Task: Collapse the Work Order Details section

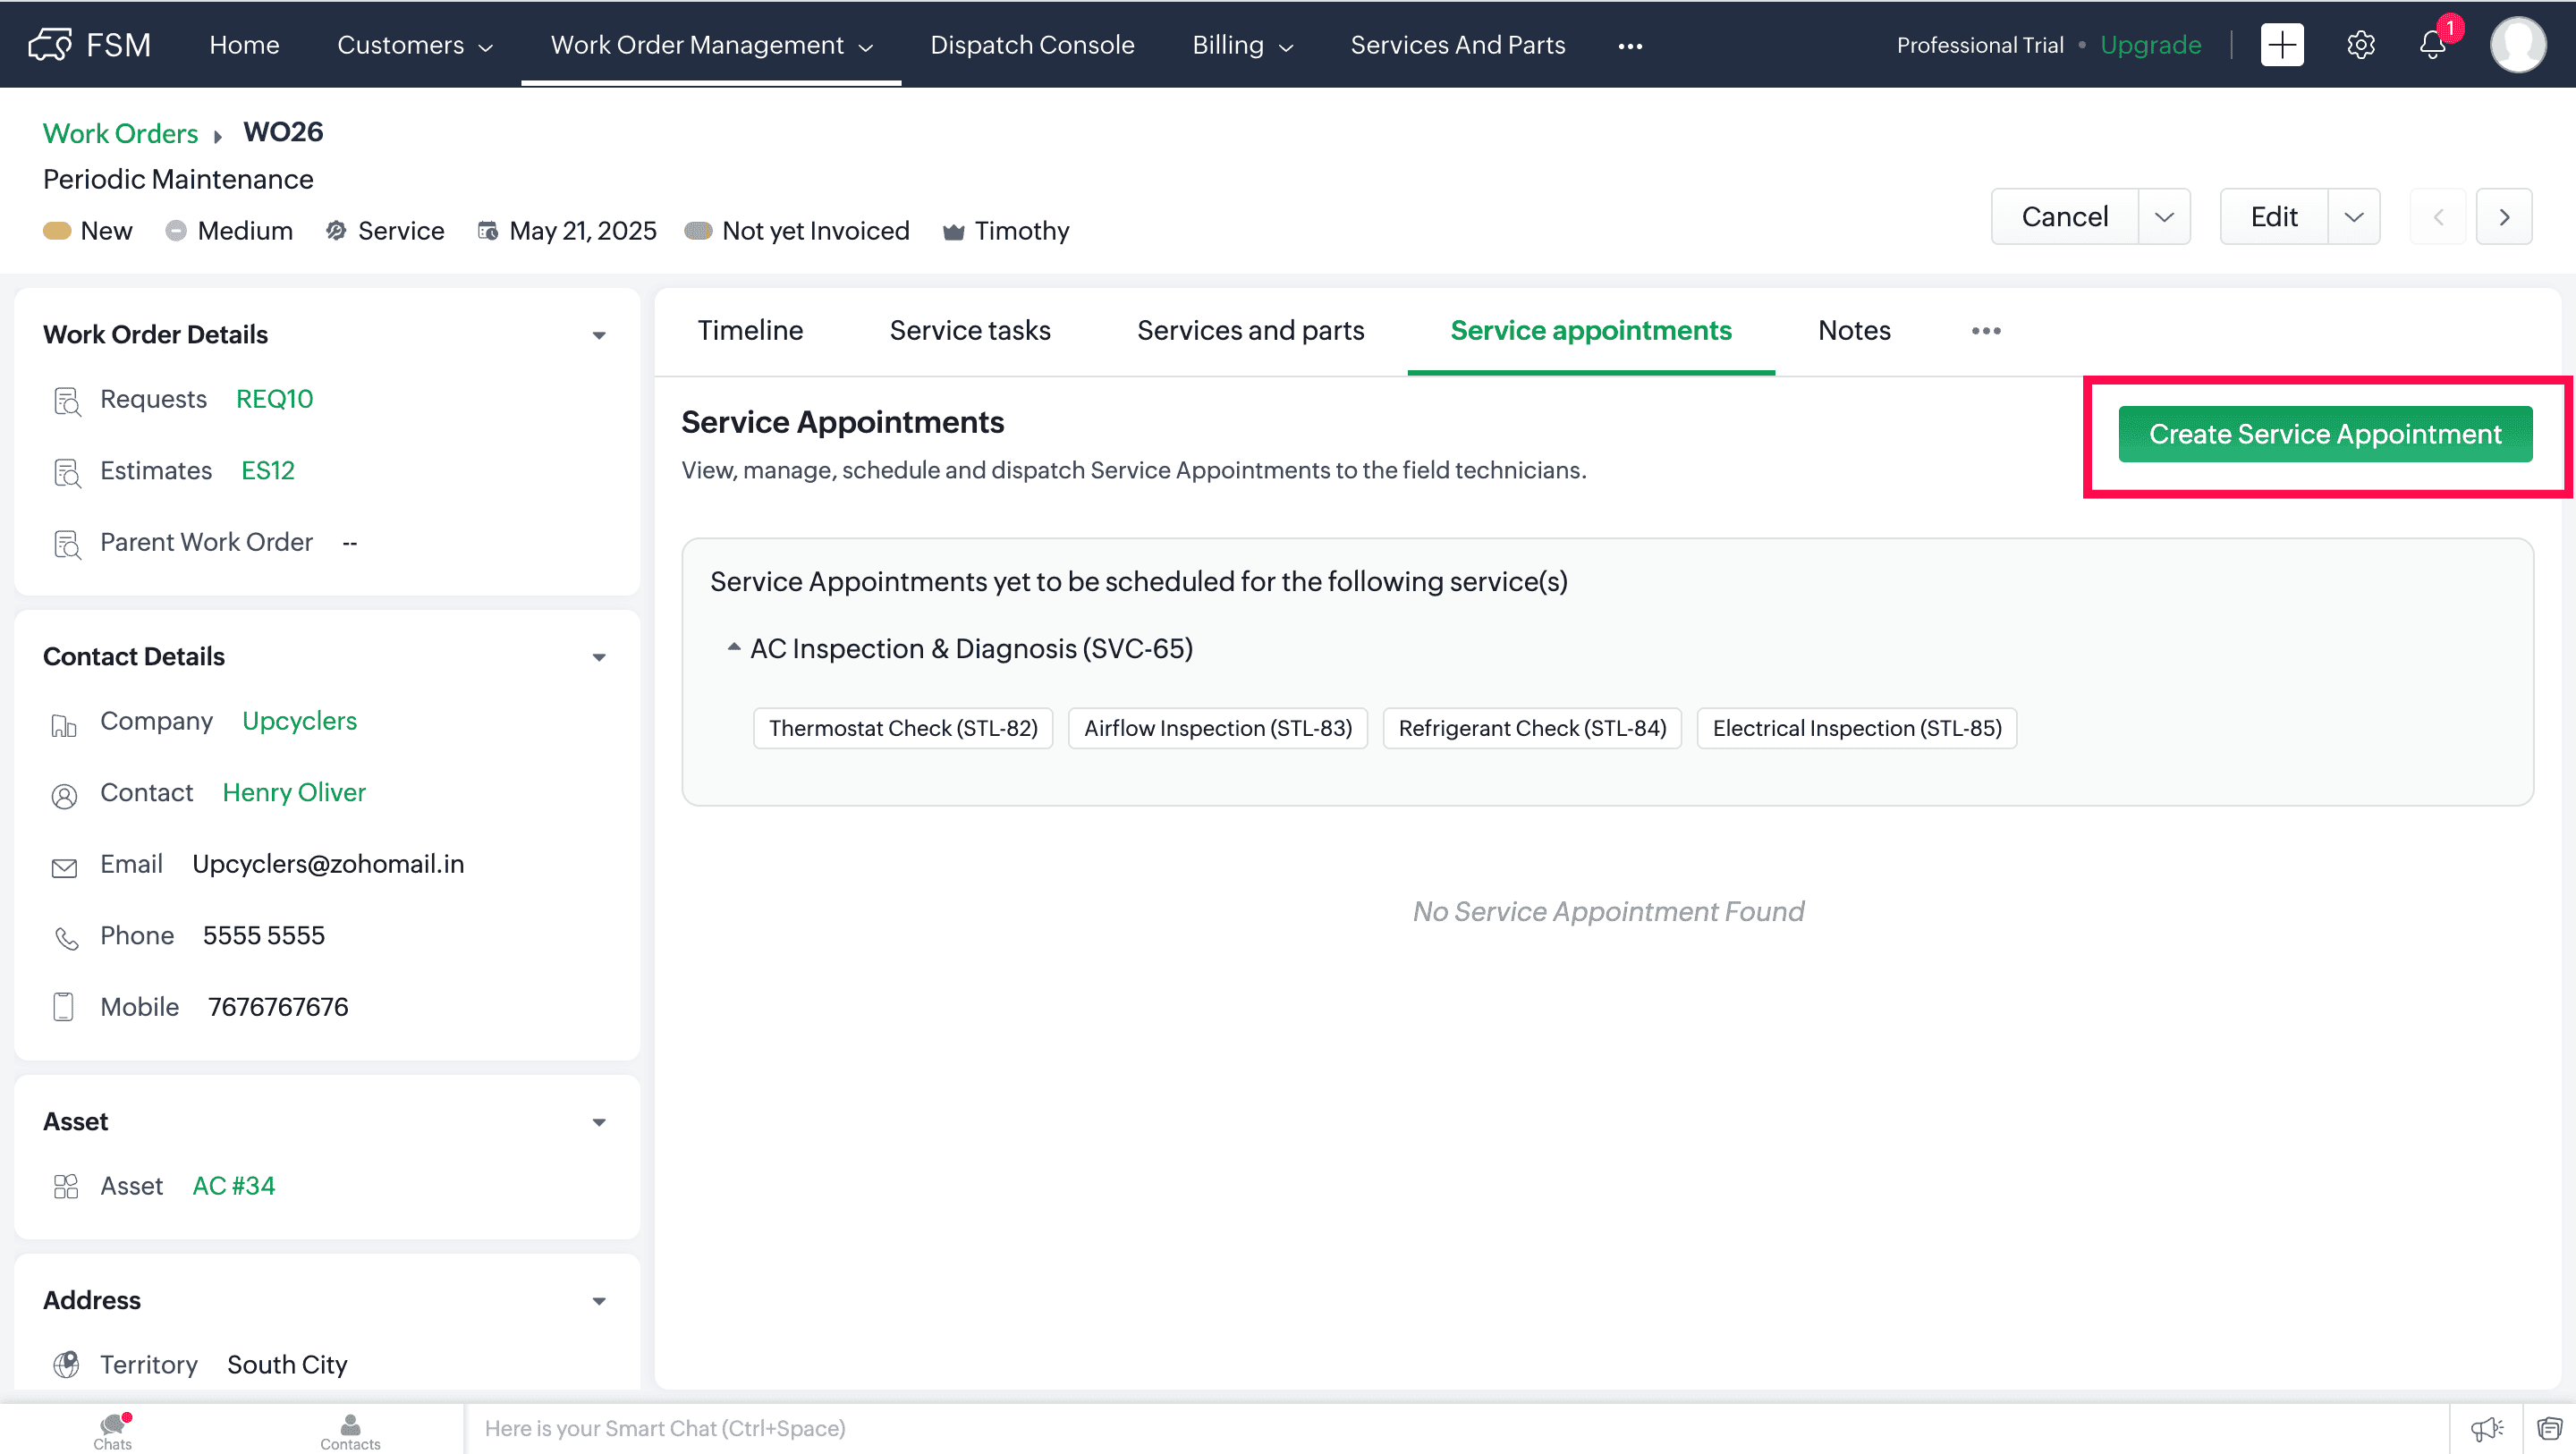Action: tap(599, 335)
